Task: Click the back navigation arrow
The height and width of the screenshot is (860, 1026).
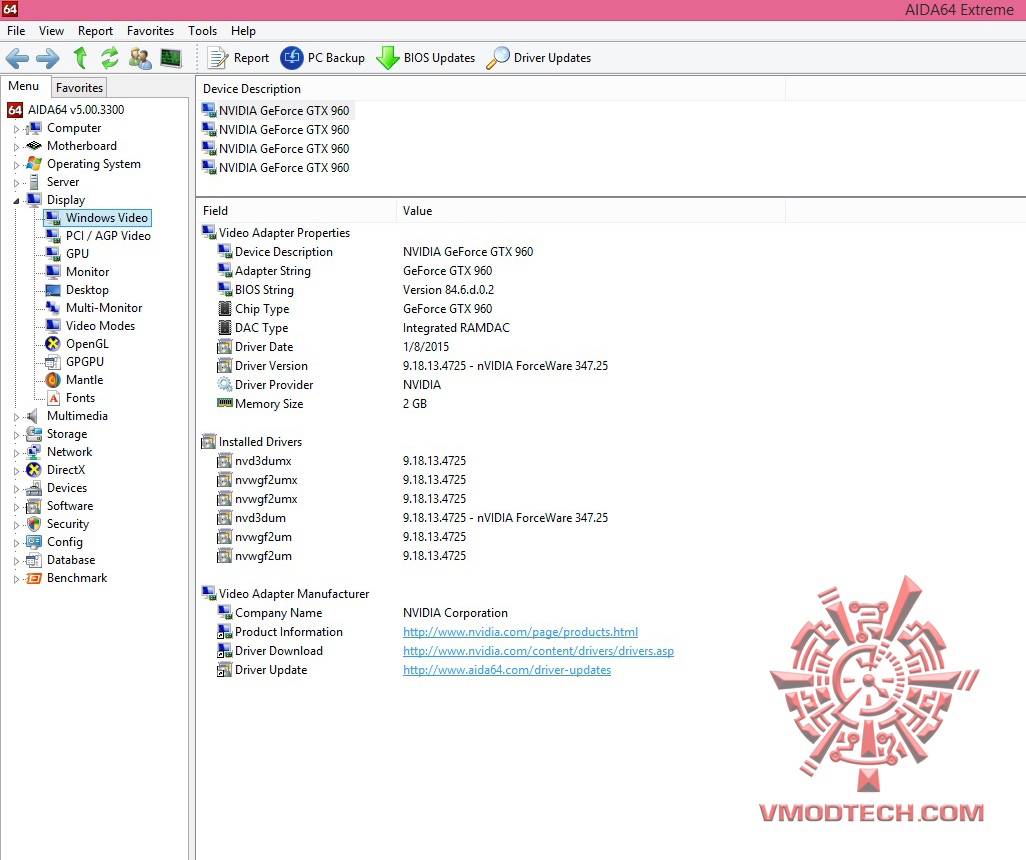Action: pyautogui.click(x=17, y=58)
